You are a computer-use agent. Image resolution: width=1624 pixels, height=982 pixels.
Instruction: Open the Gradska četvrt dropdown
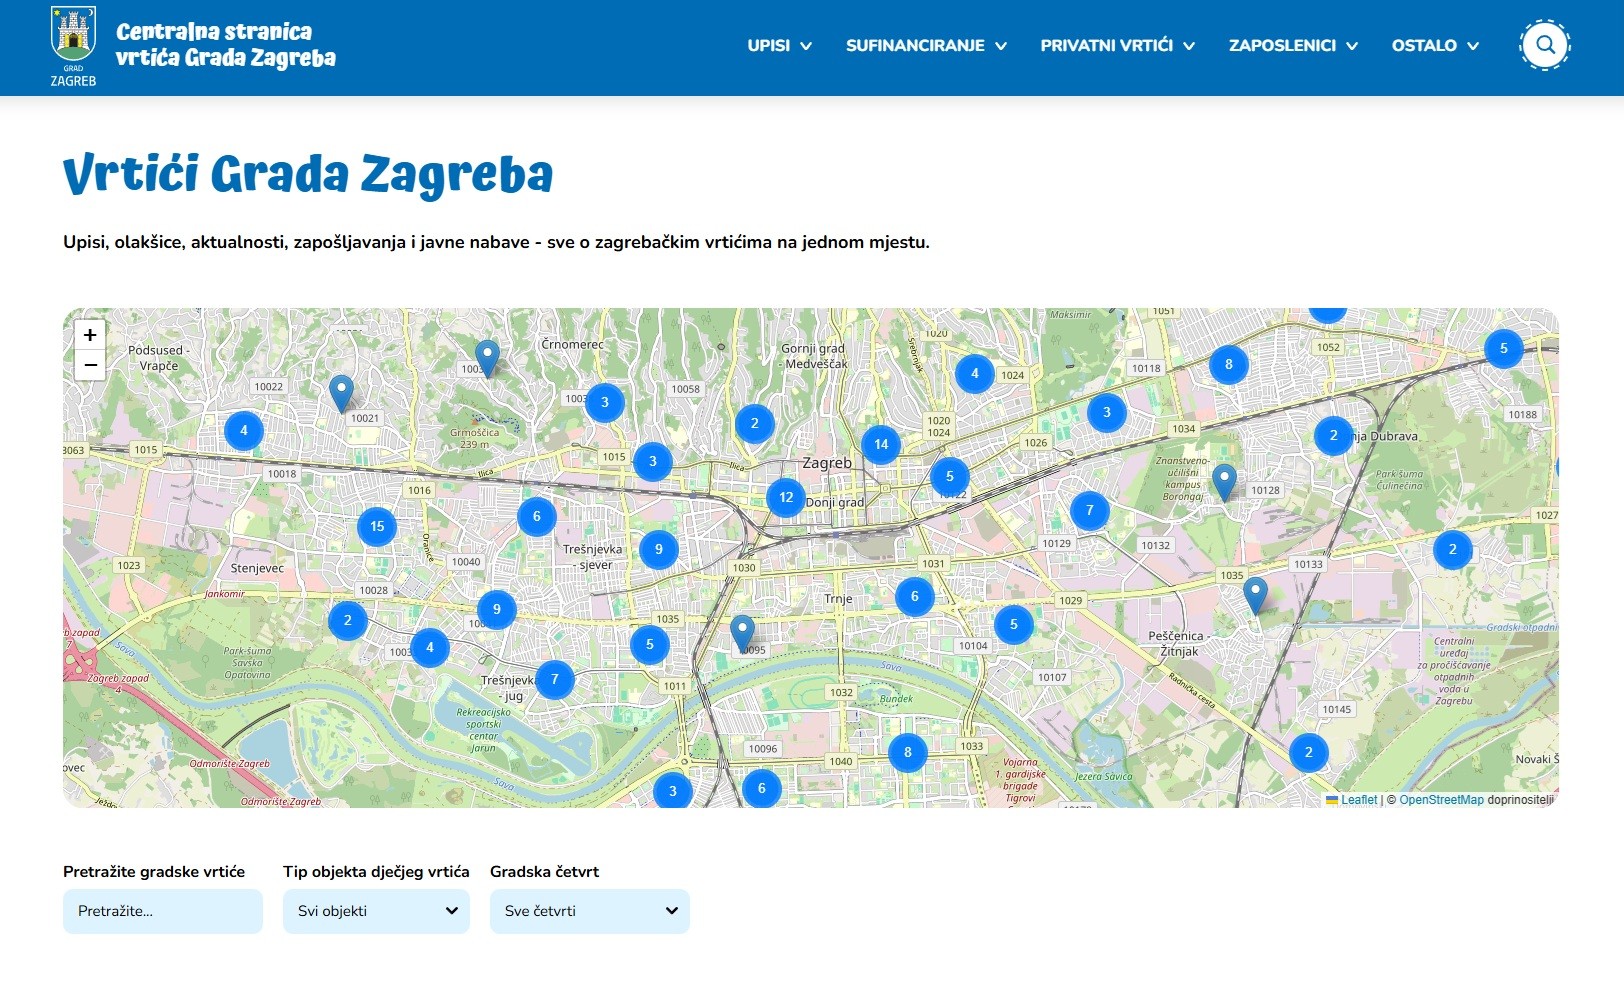[x=589, y=911]
